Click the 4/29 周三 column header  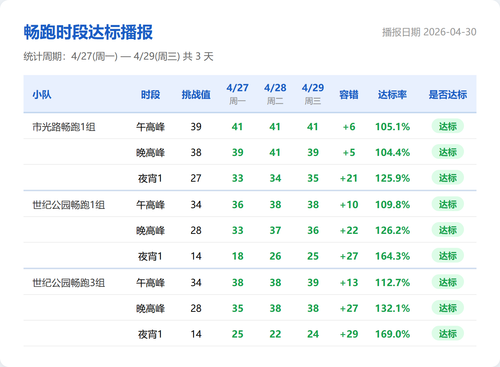313,94
